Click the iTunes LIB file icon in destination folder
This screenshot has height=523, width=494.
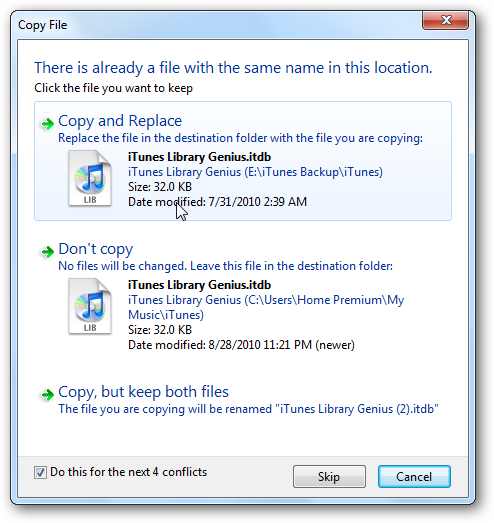tap(90, 306)
